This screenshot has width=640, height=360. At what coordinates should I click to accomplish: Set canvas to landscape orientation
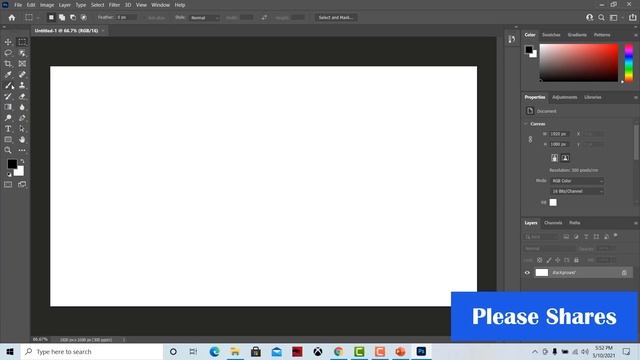(x=565, y=158)
